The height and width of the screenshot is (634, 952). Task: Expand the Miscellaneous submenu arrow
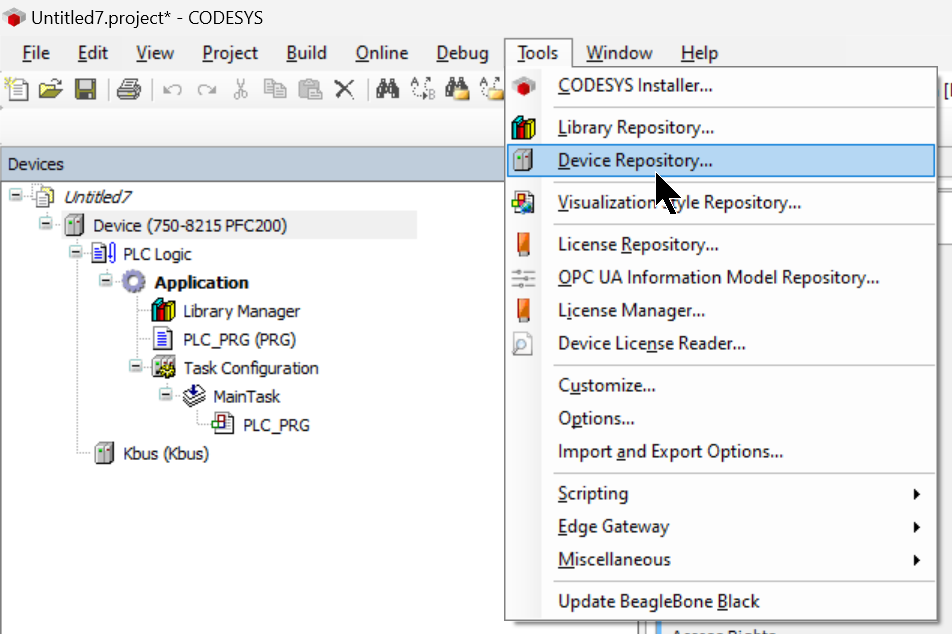pos(917,560)
